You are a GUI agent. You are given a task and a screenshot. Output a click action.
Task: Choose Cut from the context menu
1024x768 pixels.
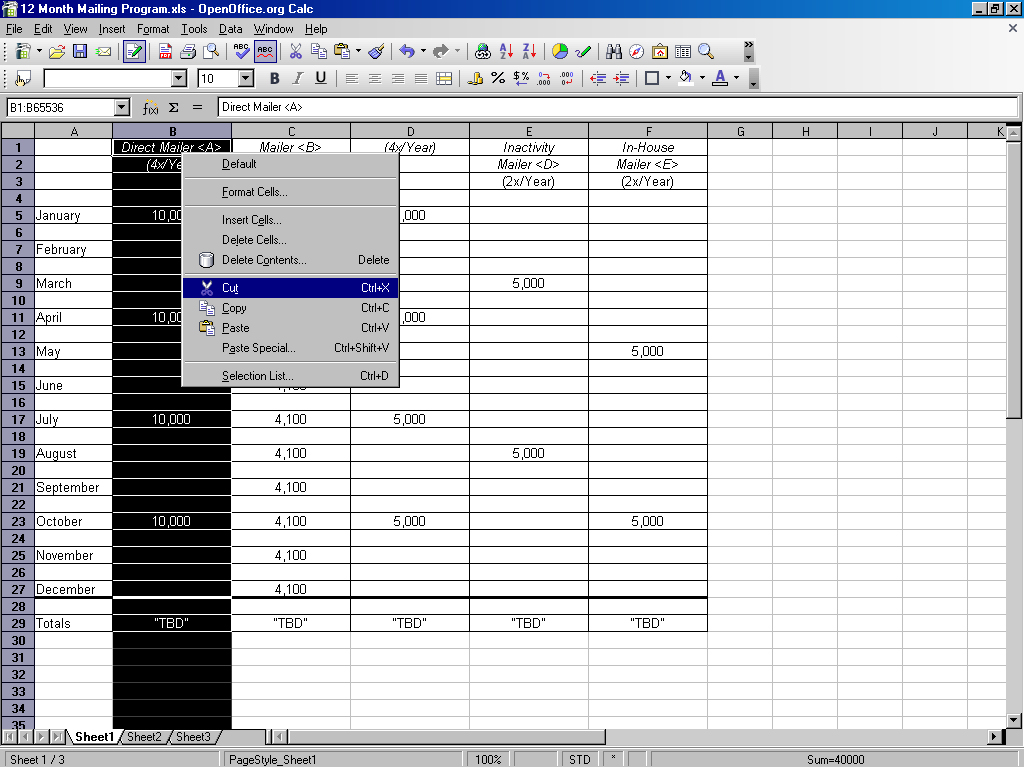(x=230, y=288)
